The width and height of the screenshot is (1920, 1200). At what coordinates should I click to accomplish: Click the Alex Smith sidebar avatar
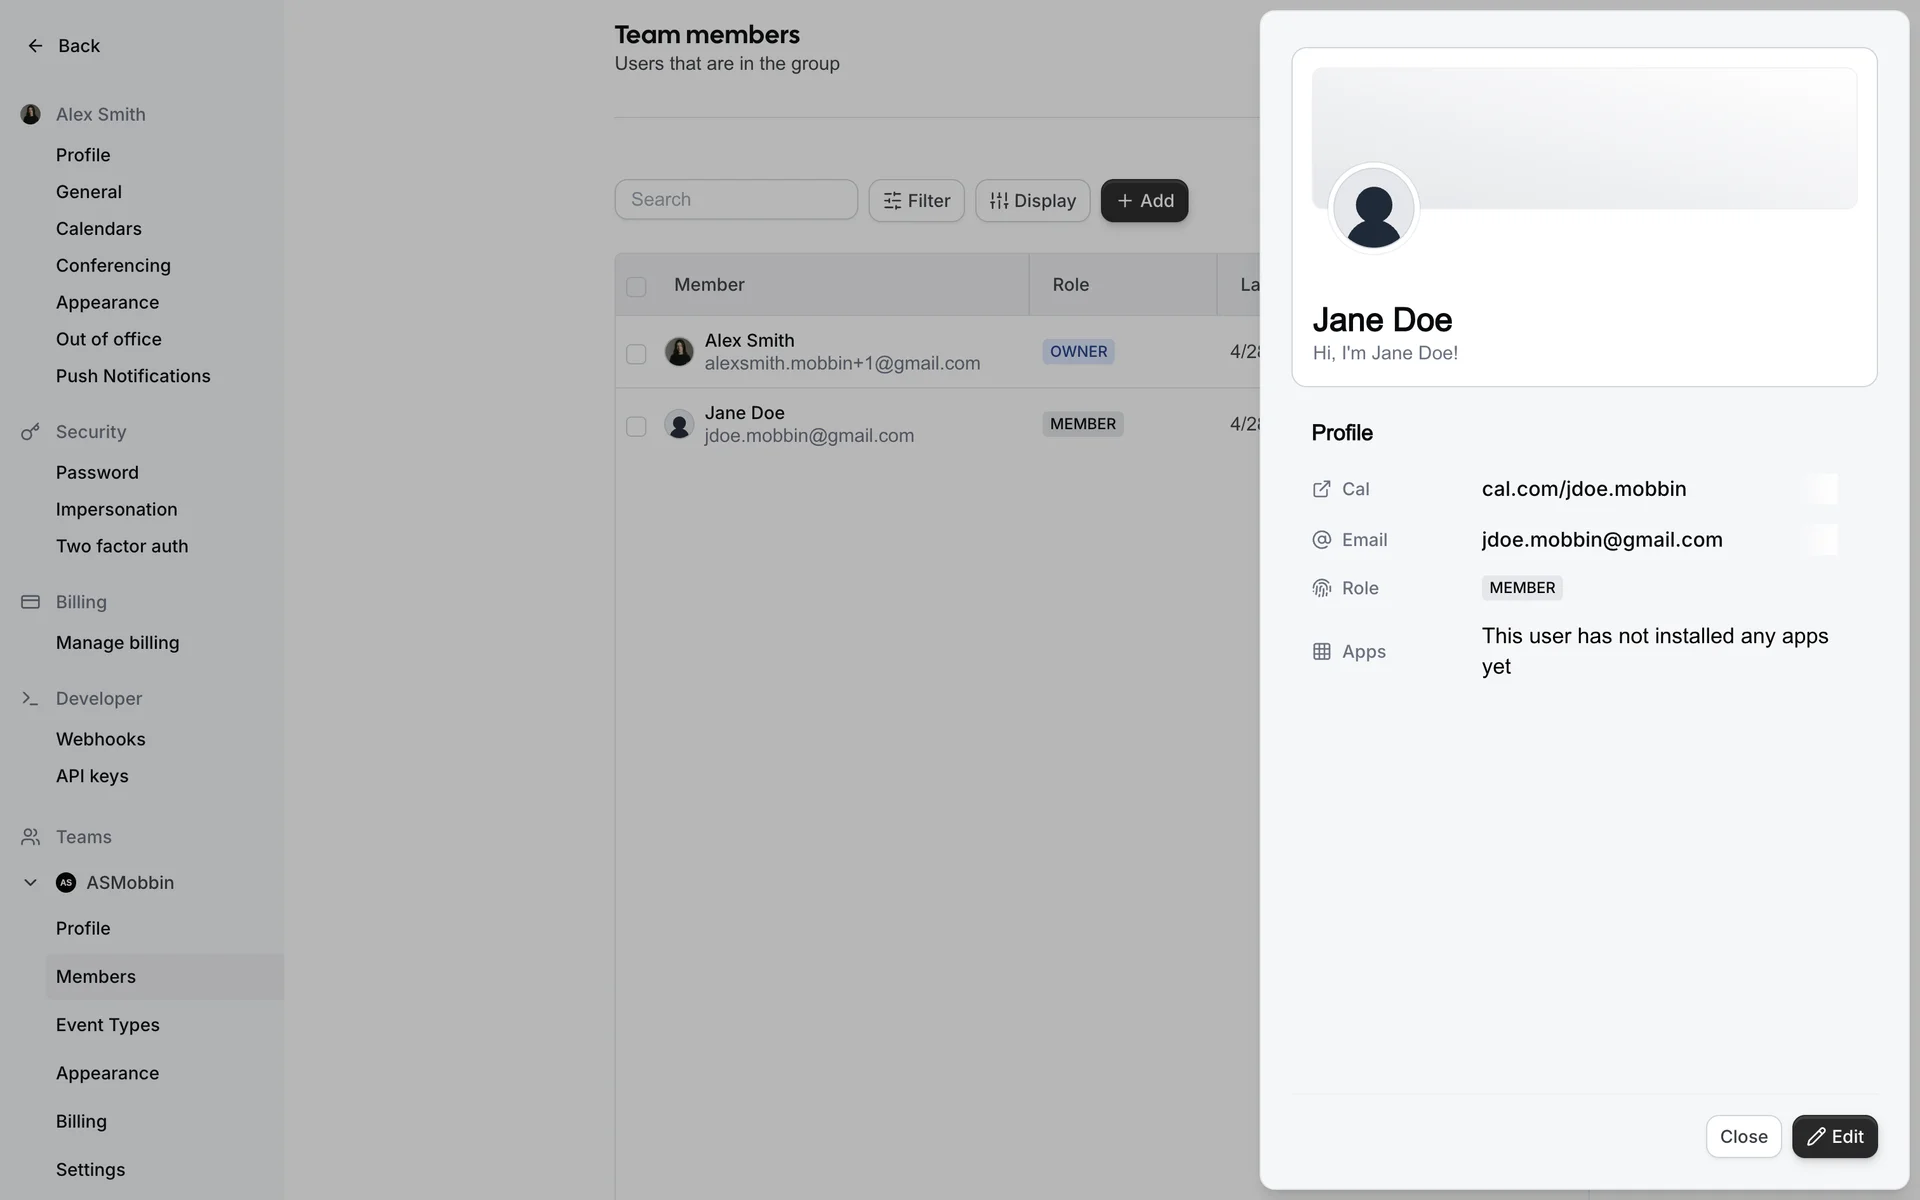click(x=30, y=115)
